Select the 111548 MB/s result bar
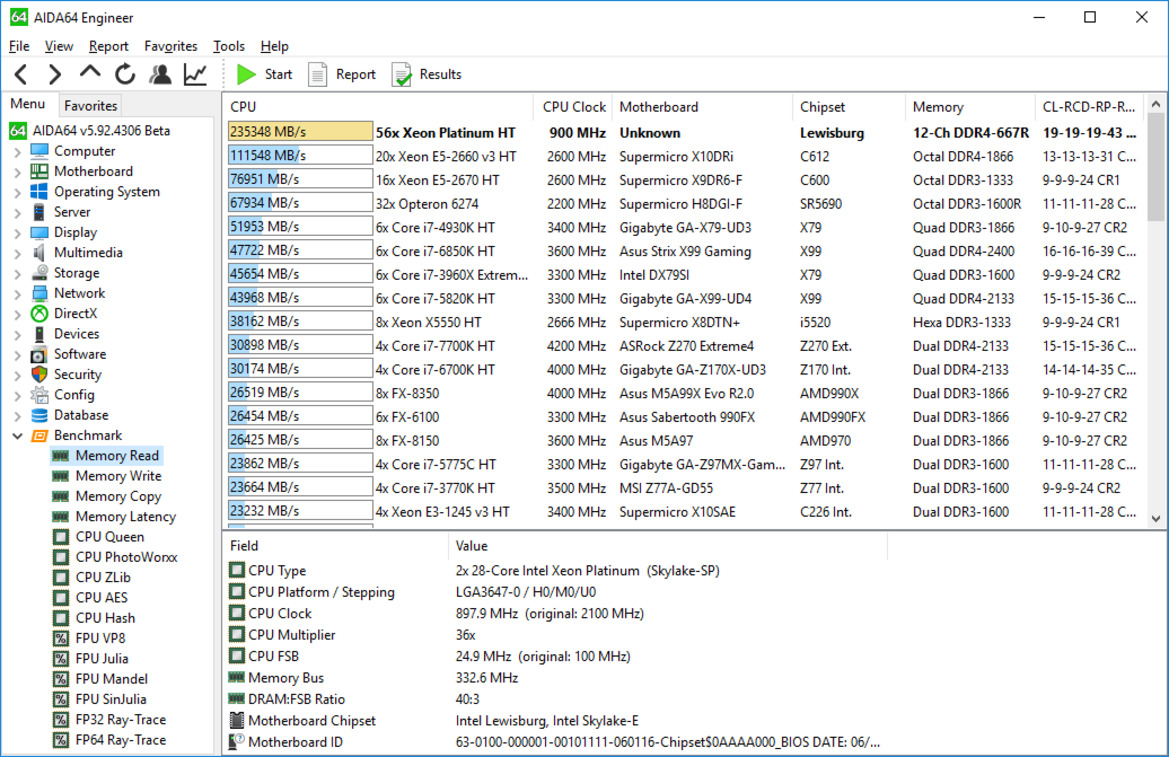Screen dimensions: 1169x757 [300, 156]
